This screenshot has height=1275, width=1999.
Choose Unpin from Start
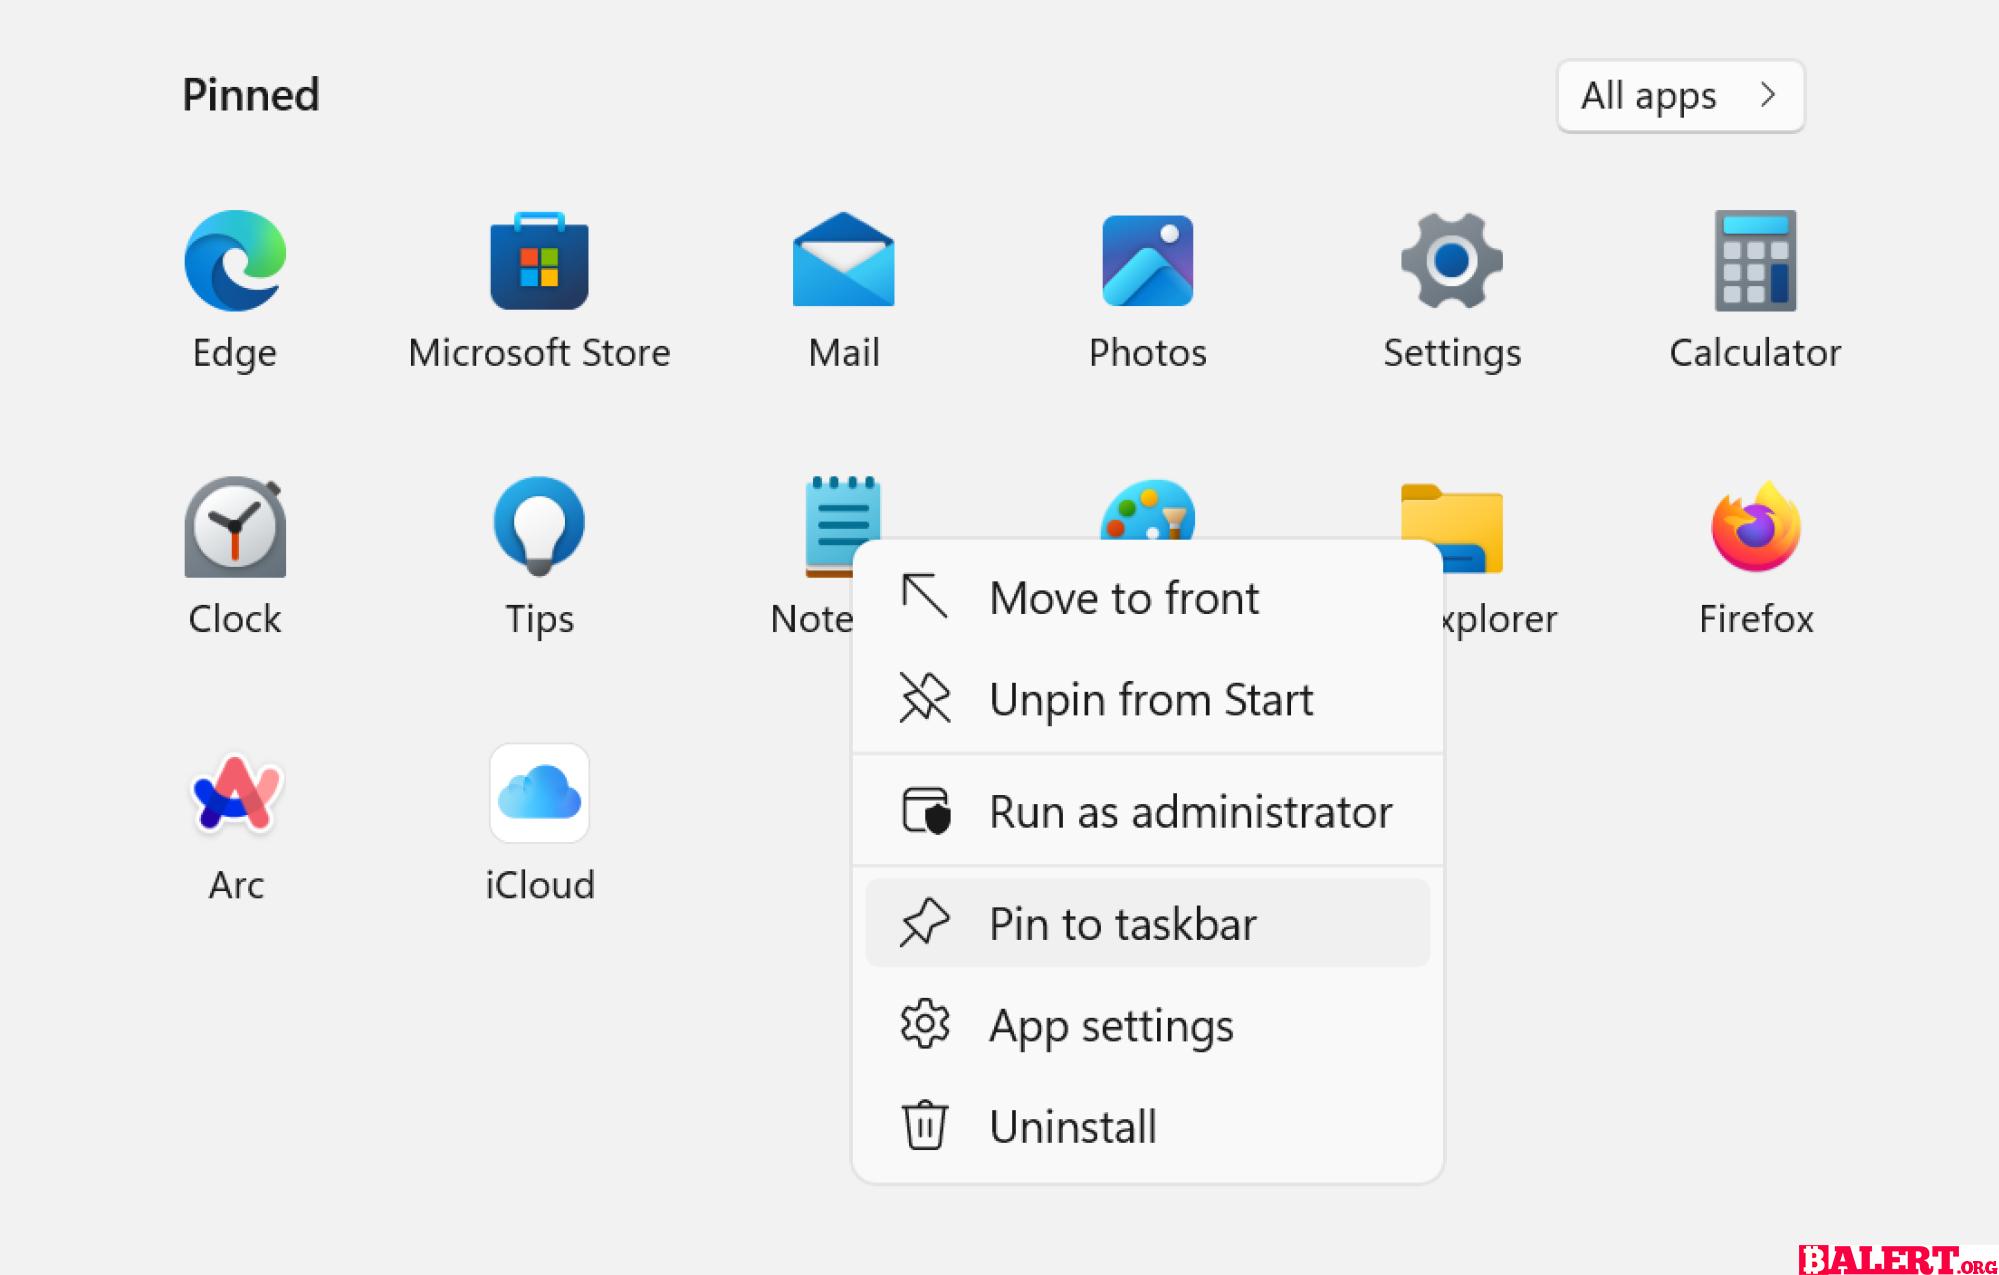[x=1147, y=699]
